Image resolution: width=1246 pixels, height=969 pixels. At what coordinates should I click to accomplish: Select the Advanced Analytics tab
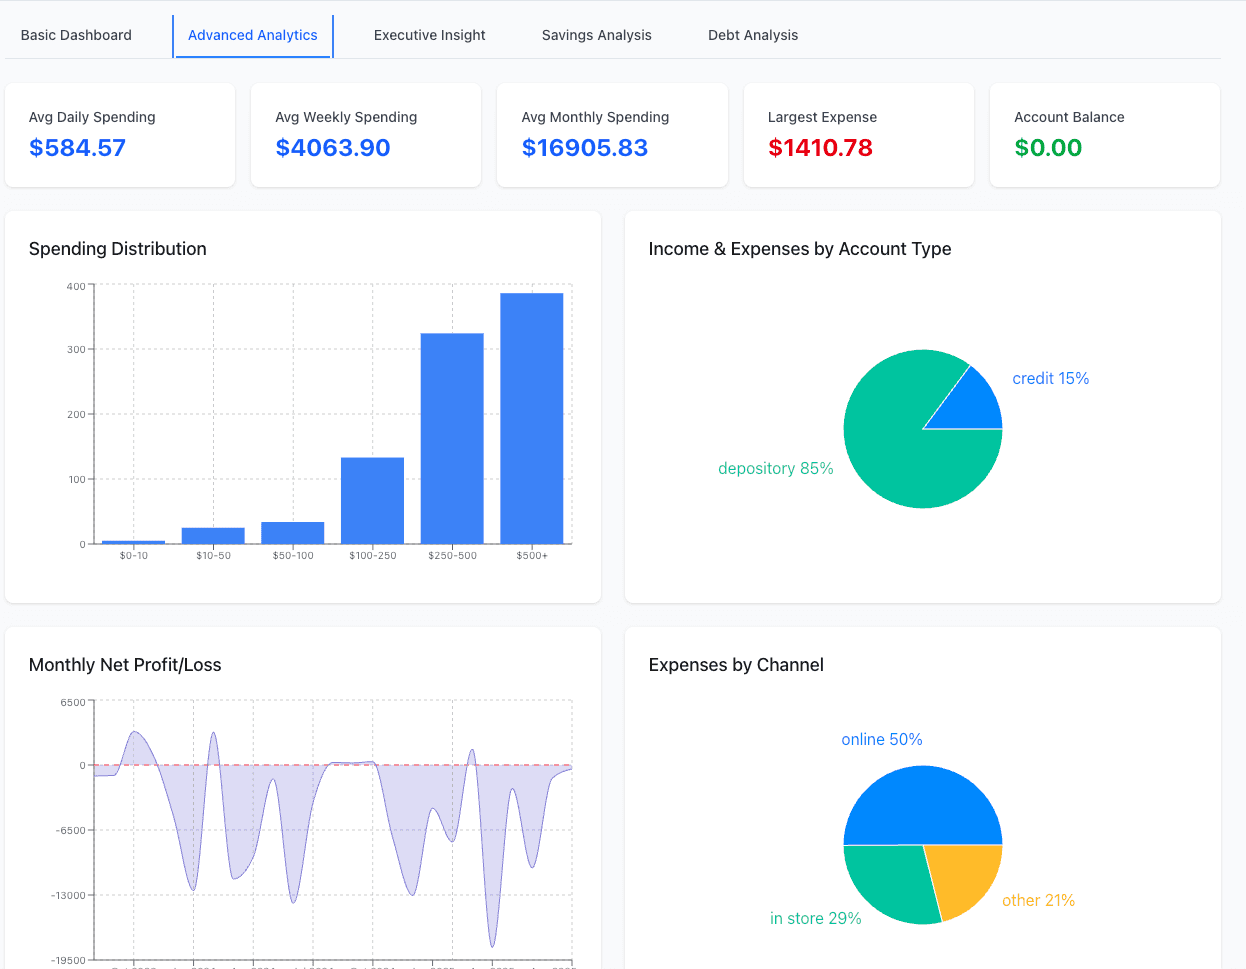(253, 35)
